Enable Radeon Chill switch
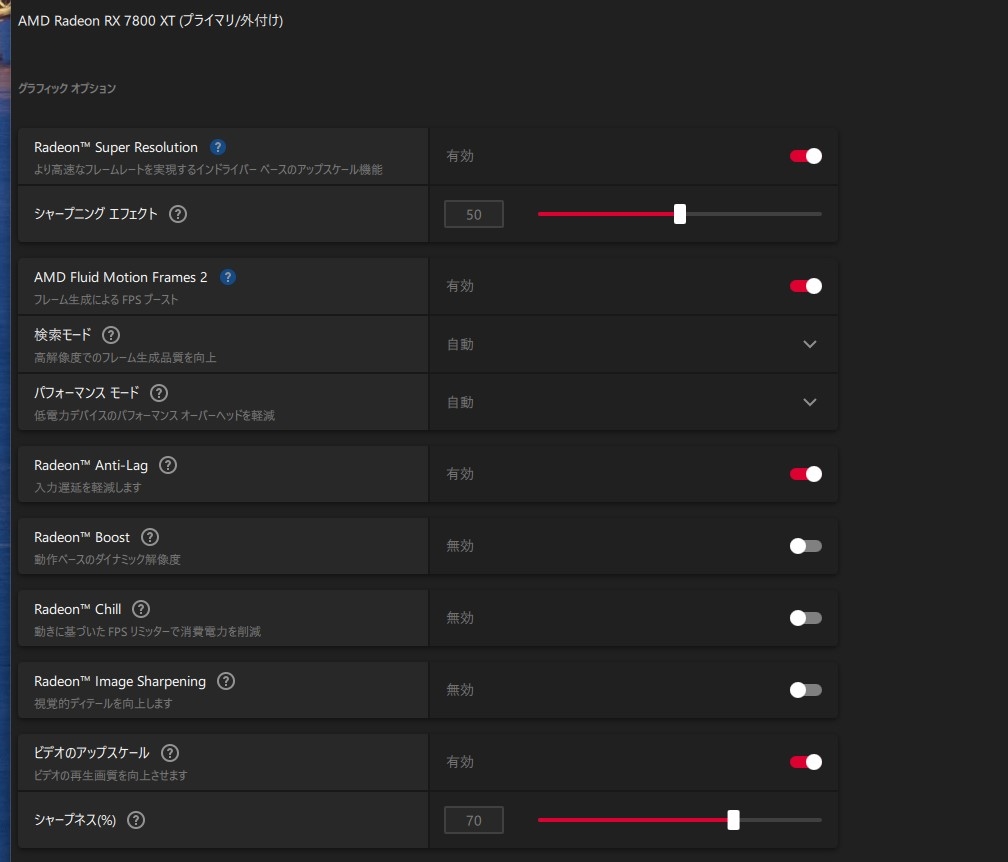This screenshot has width=1008, height=862. (806, 618)
